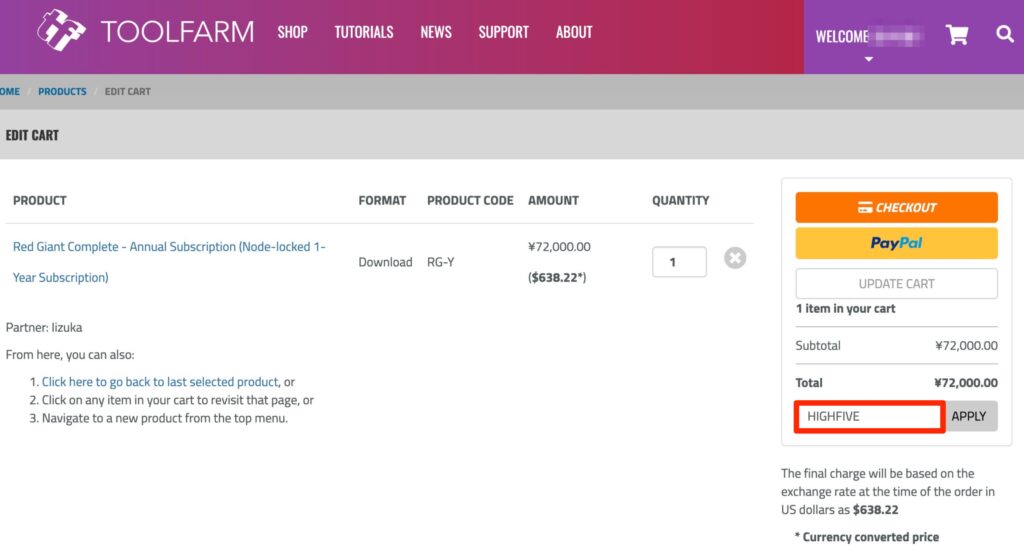The height and width of the screenshot is (549, 1024).
Task: Click the Amount column header
Action: 553,200
